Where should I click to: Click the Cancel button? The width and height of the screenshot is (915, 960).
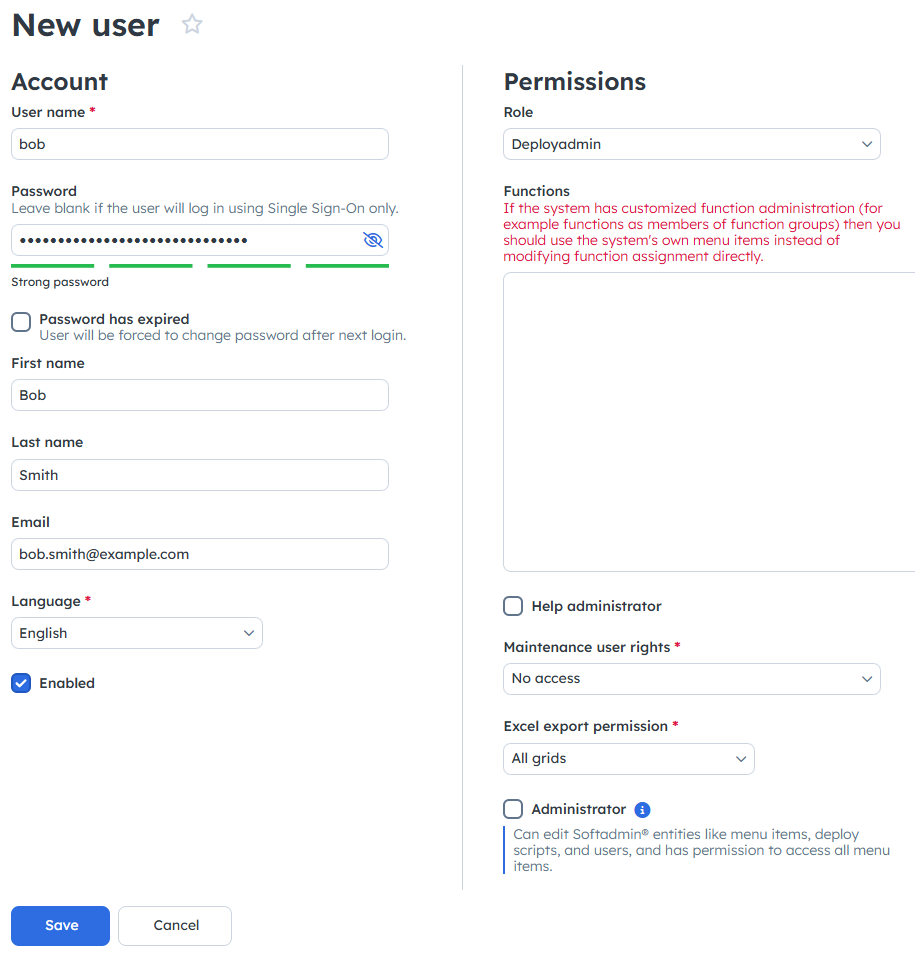click(x=175, y=925)
